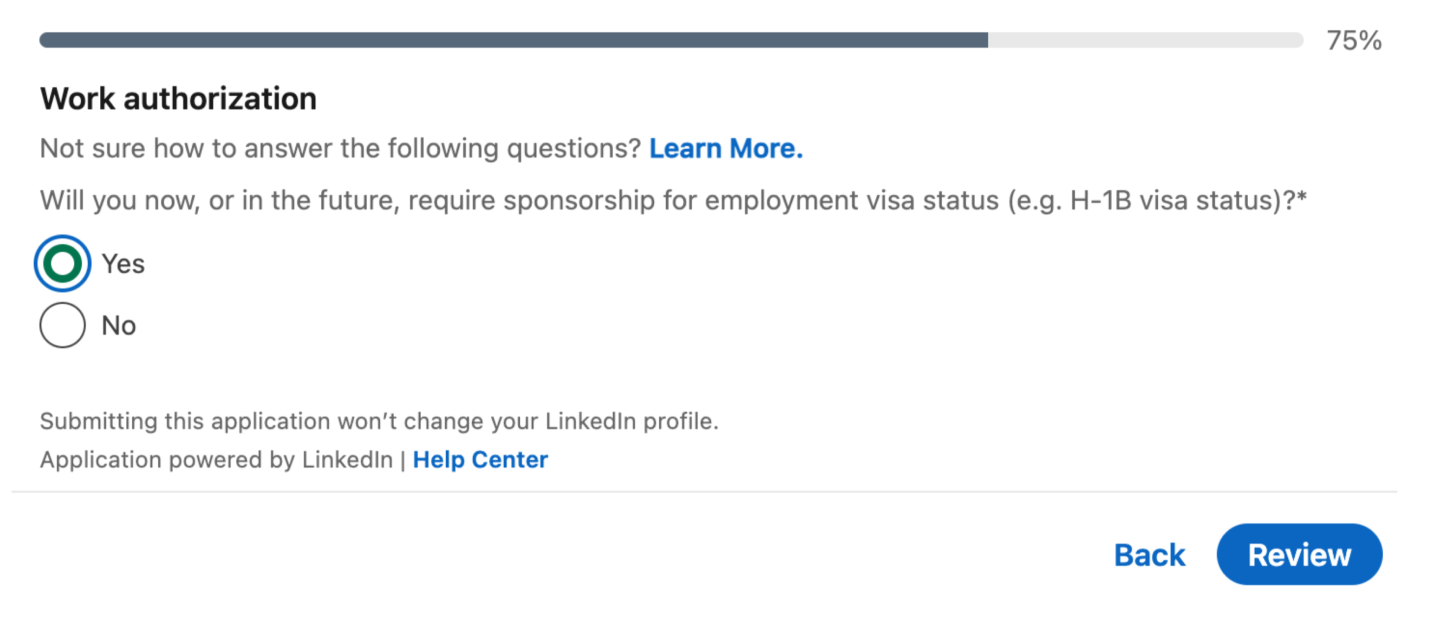This screenshot has width=1438, height=618.
Task: Click the "Not sure how to answer" text
Action: click(340, 149)
